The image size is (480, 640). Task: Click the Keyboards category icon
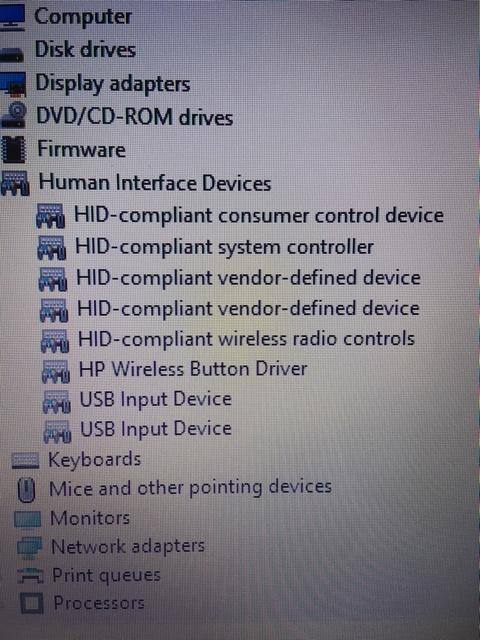coord(26,460)
